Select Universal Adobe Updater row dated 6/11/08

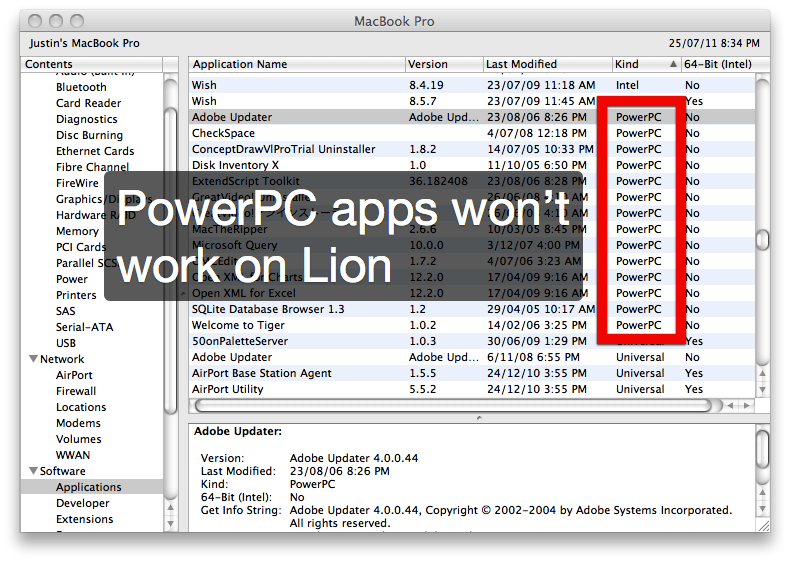click(472, 357)
